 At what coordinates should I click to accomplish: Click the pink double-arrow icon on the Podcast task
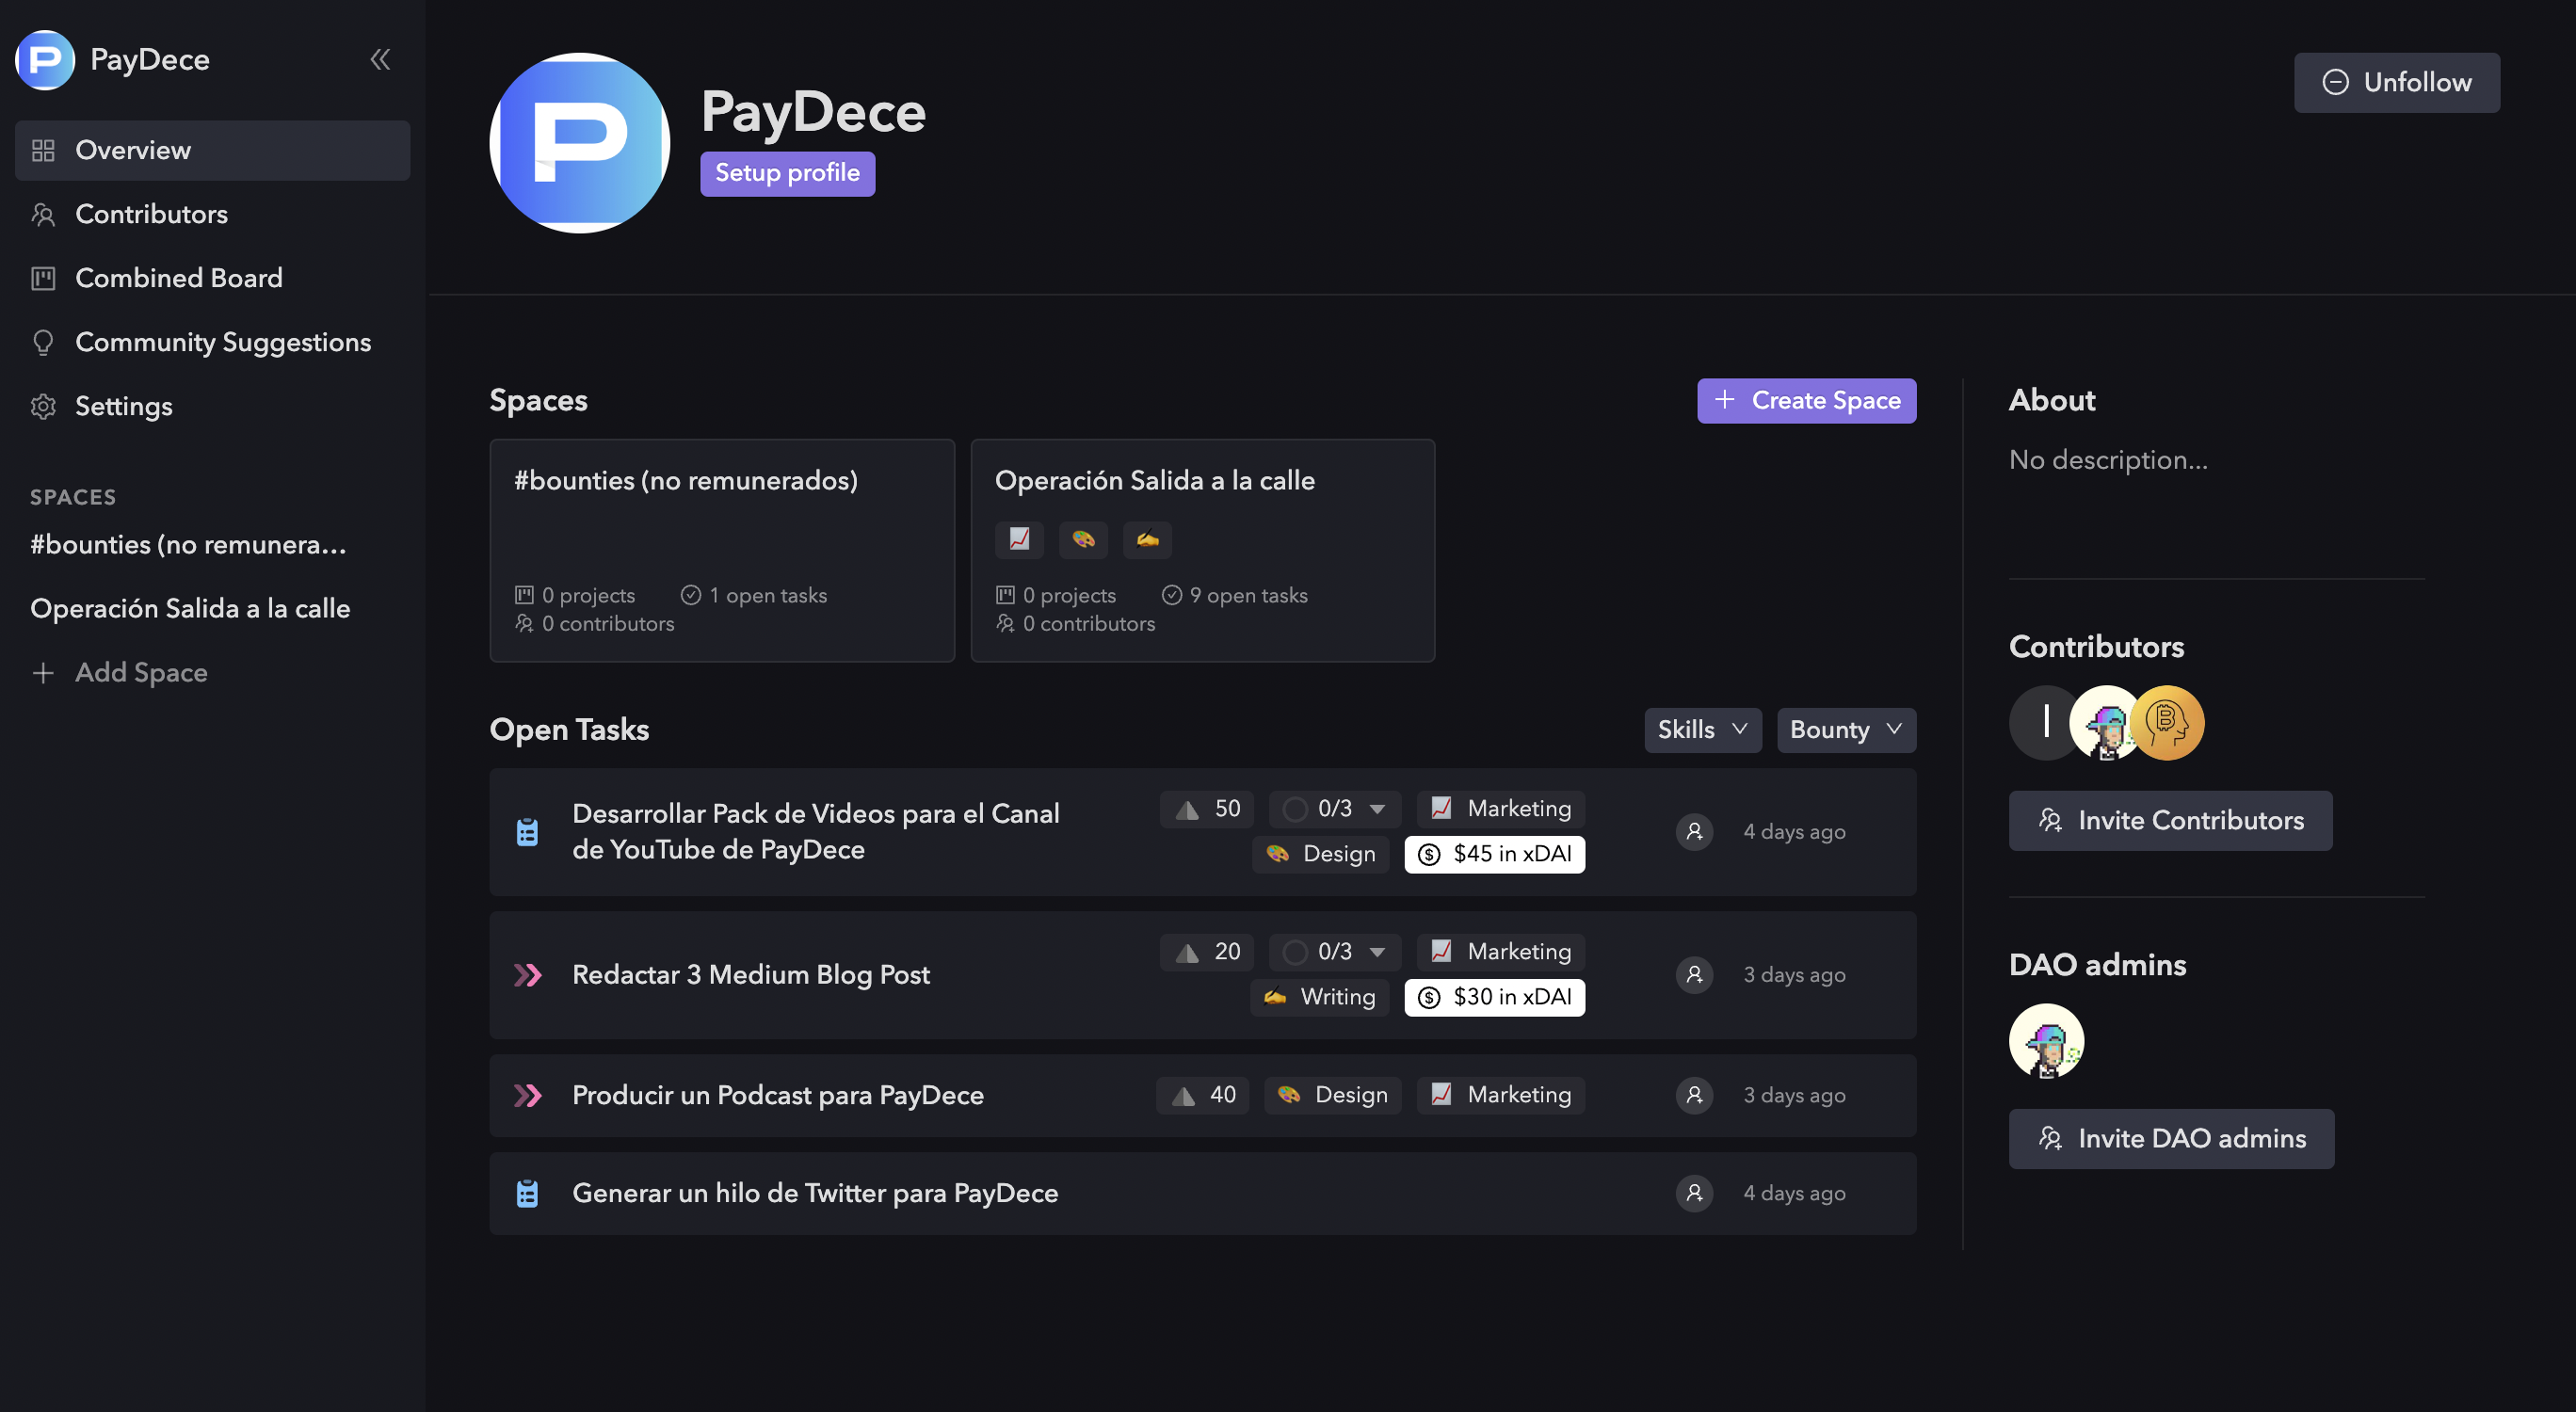527,1095
